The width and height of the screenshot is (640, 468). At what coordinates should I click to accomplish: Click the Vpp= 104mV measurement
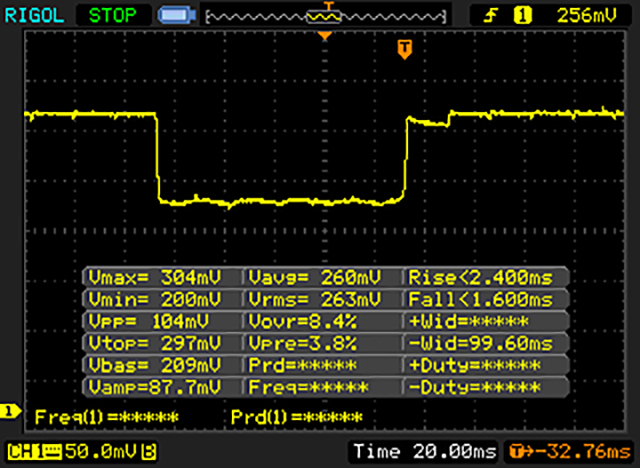[149, 322]
